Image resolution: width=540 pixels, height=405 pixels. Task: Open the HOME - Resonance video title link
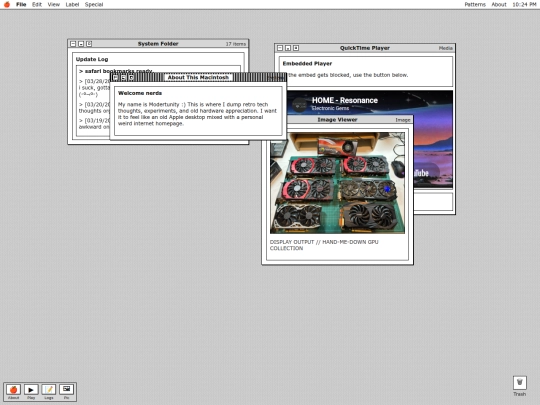pos(345,100)
